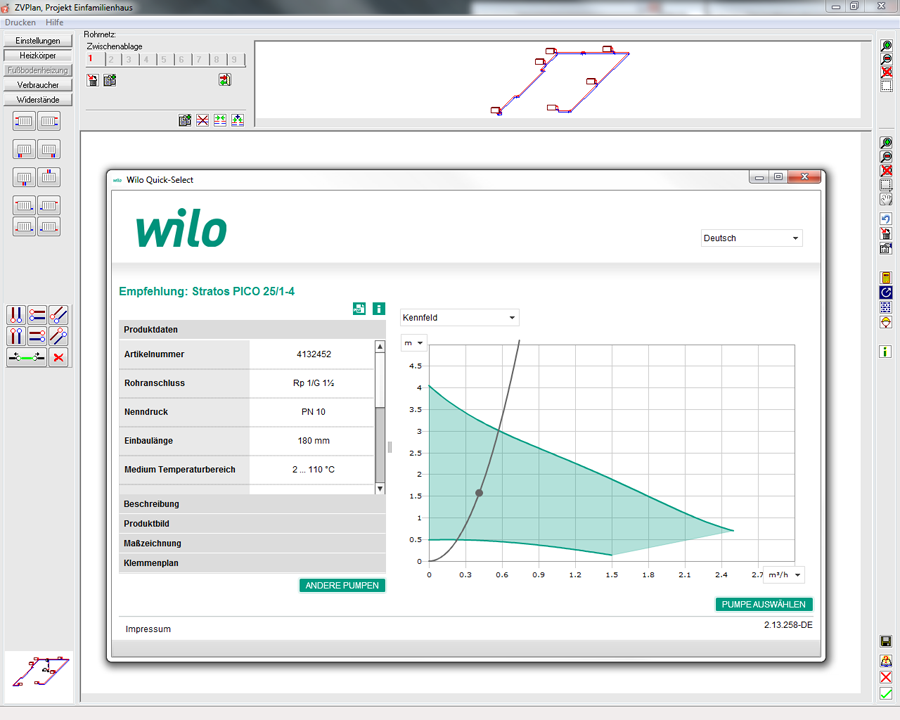This screenshot has height=720, width=900.
Task: Click the hand pan tool icon
Action: 886,200
